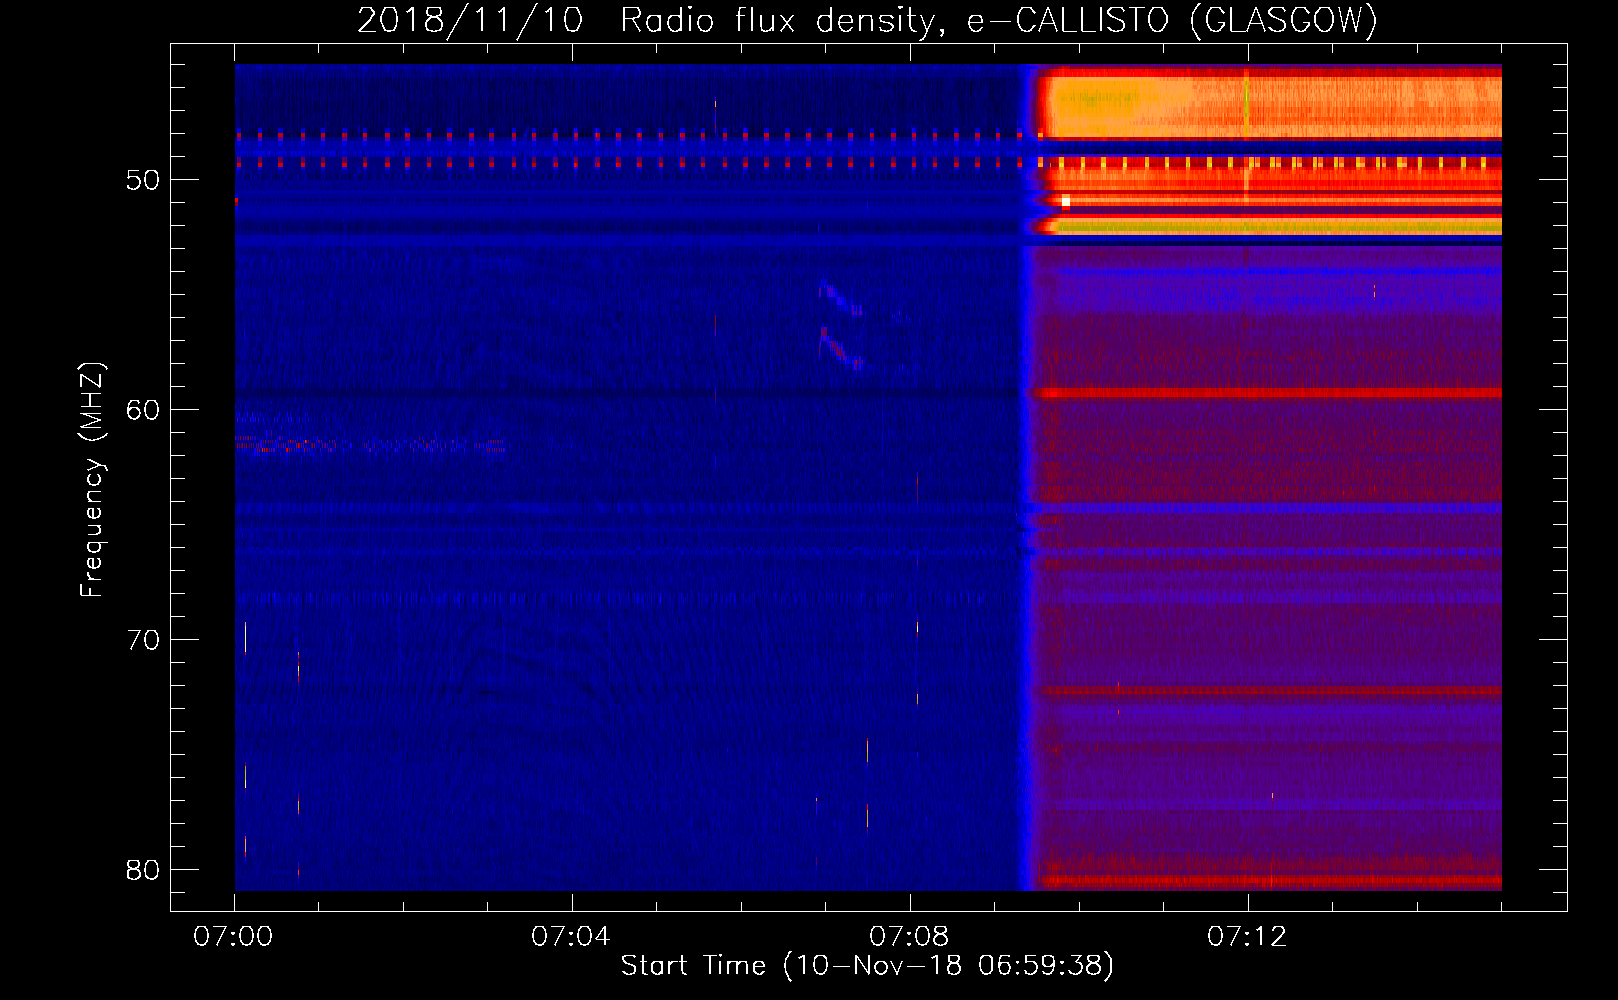Click the 50 frequency tick label

143,180
